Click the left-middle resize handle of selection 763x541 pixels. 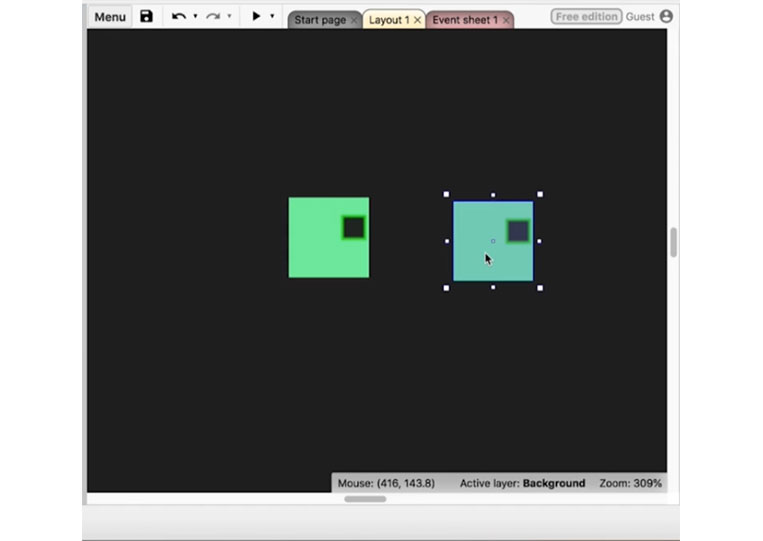point(447,241)
